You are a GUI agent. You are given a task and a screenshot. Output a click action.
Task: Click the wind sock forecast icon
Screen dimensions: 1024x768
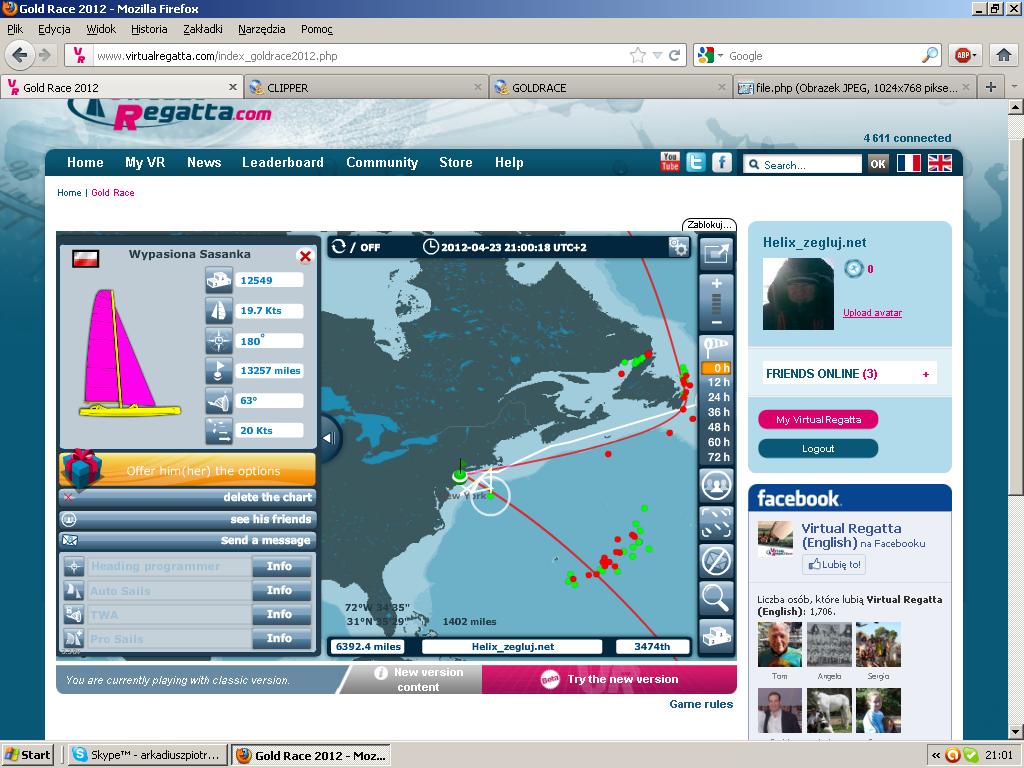click(x=716, y=346)
